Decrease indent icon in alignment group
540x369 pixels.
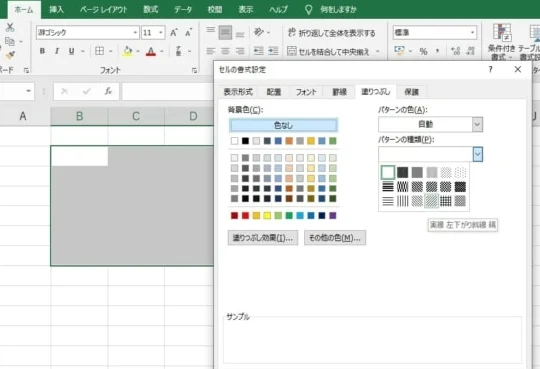[259, 51]
